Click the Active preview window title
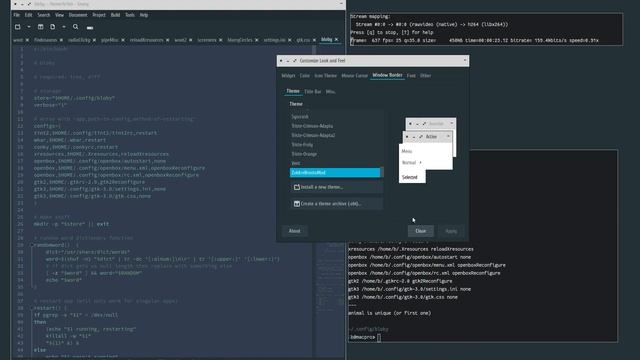This screenshot has width=640, height=360. (431, 137)
